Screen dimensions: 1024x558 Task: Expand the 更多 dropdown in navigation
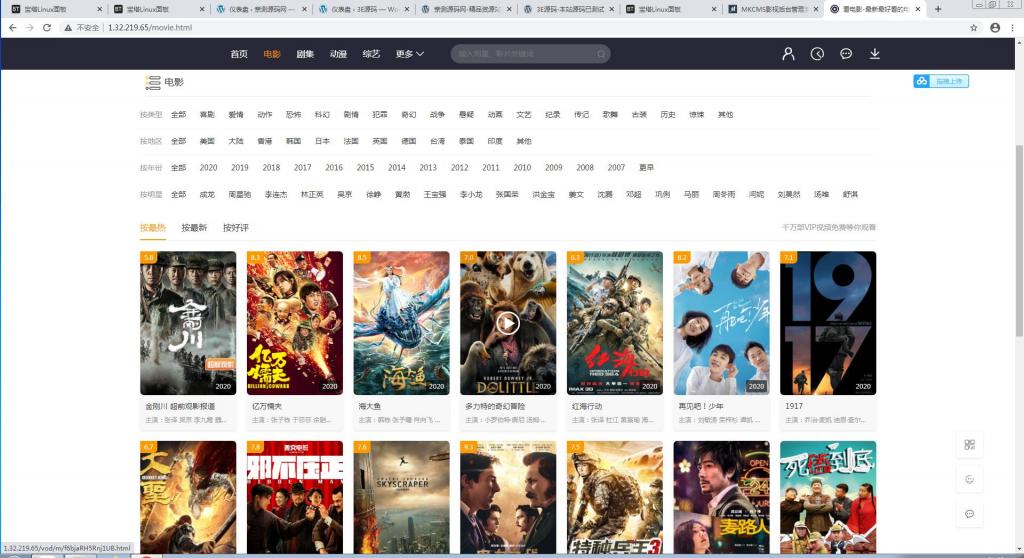pos(409,54)
